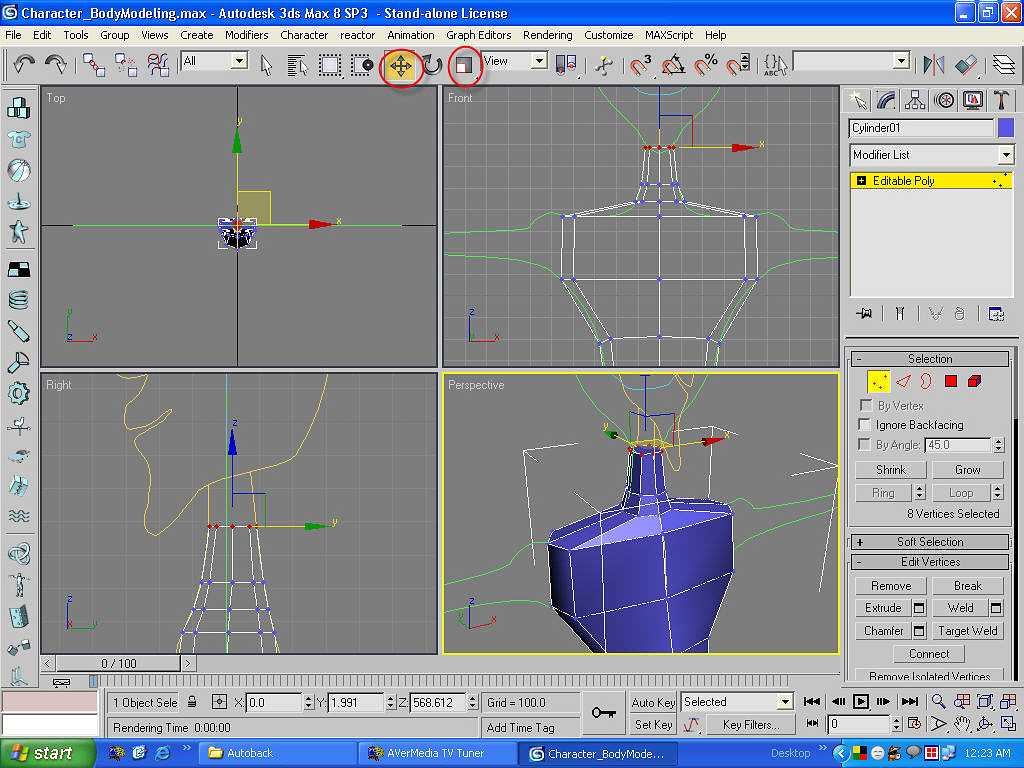Viewport: 1024px width, 768px height.
Task: Open Select by Name list icon
Action: point(297,65)
